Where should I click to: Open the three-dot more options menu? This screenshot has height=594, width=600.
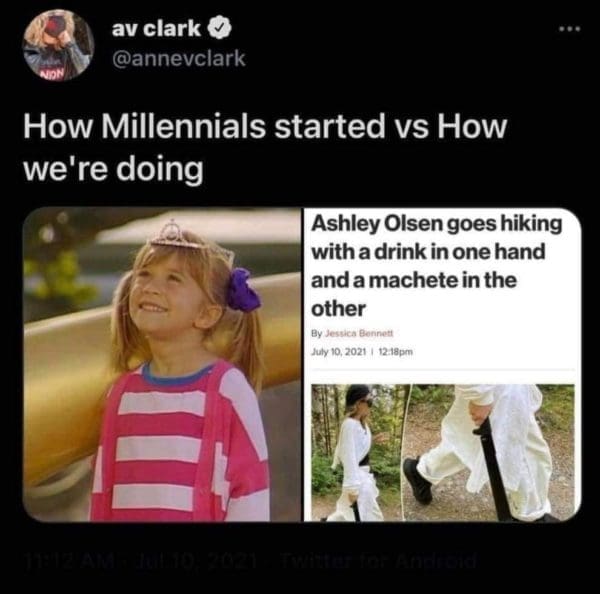[x=570, y=29]
